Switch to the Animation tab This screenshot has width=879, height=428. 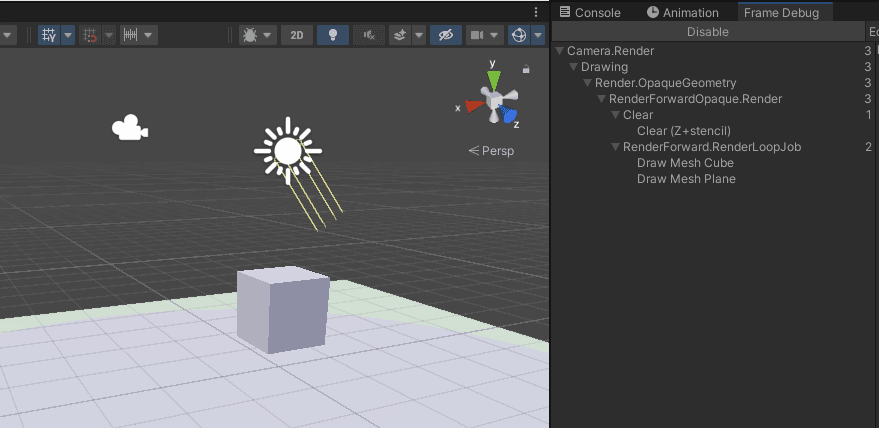683,12
